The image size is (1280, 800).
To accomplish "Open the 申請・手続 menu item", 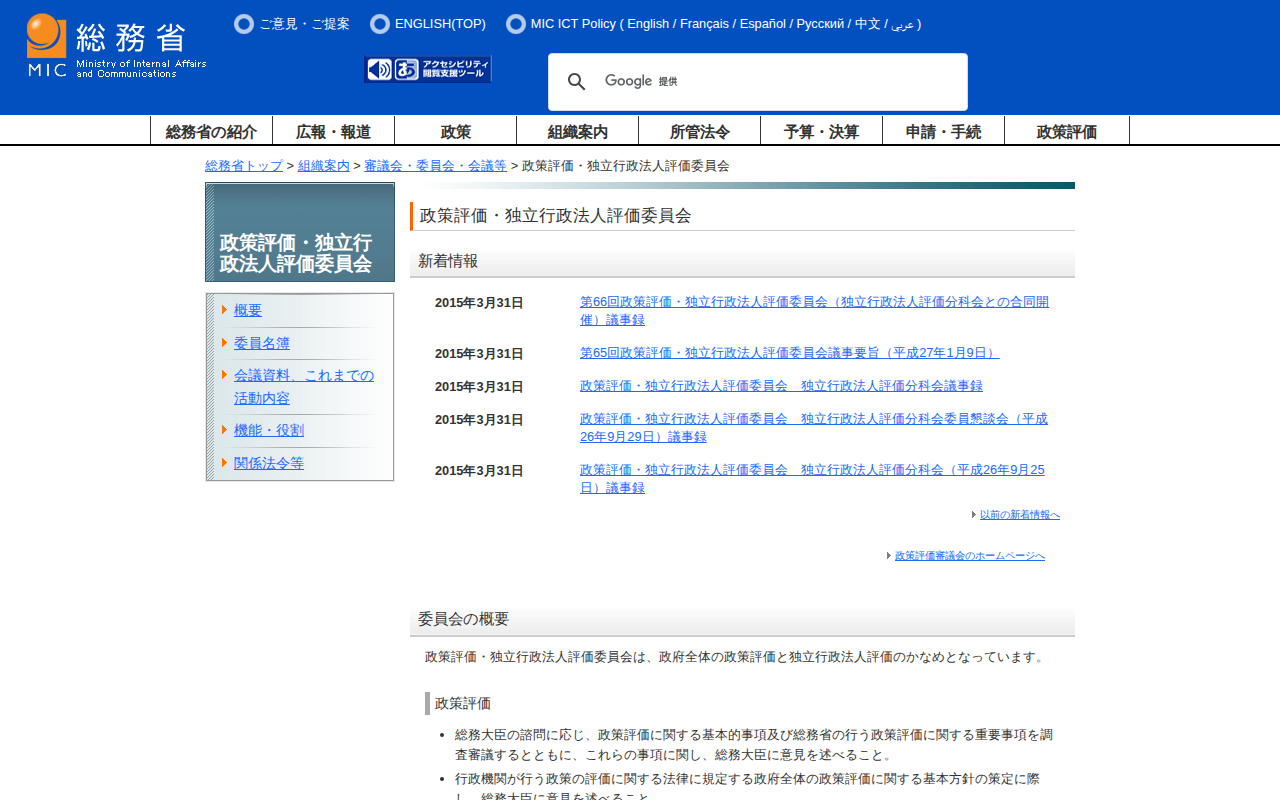I will click(943, 131).
